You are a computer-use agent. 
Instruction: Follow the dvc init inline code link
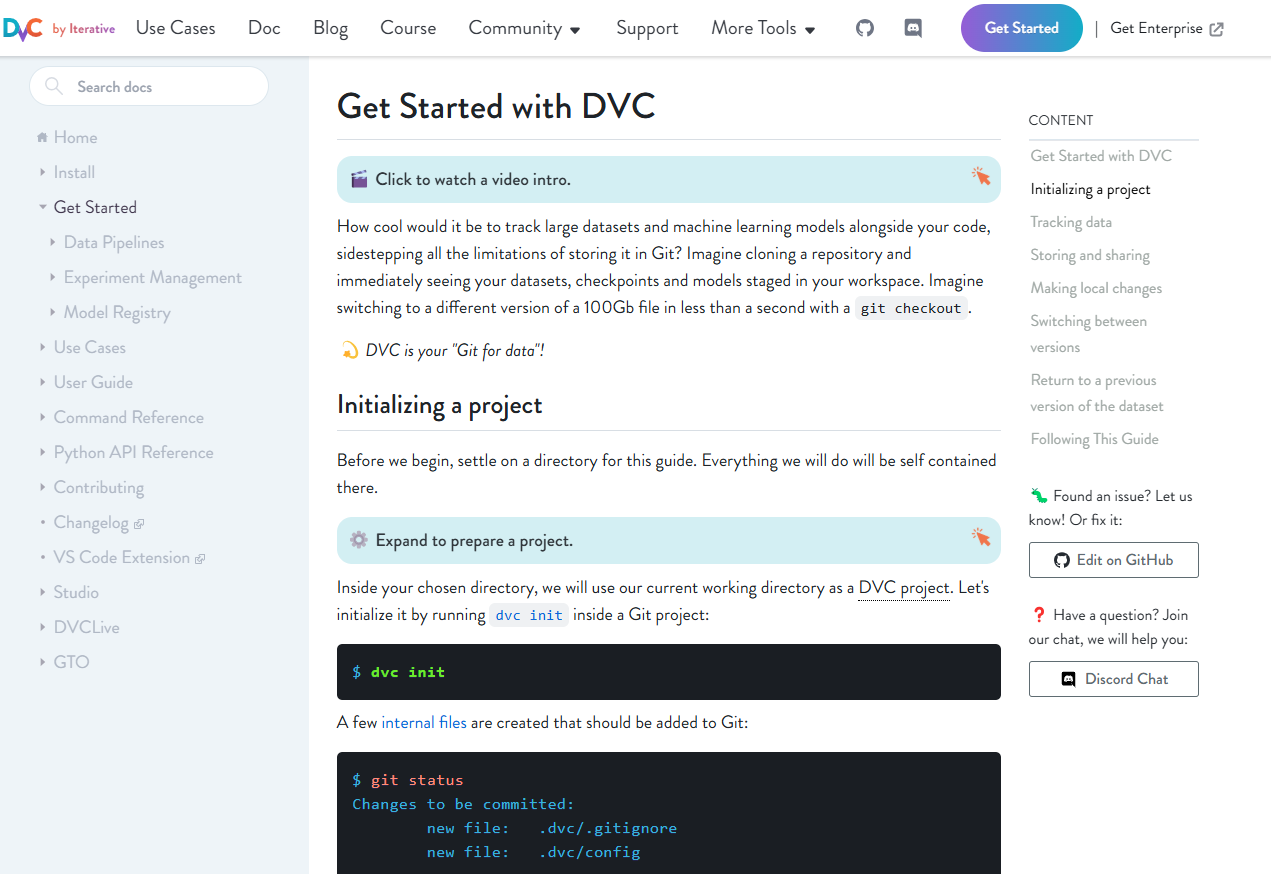[529, 615]
